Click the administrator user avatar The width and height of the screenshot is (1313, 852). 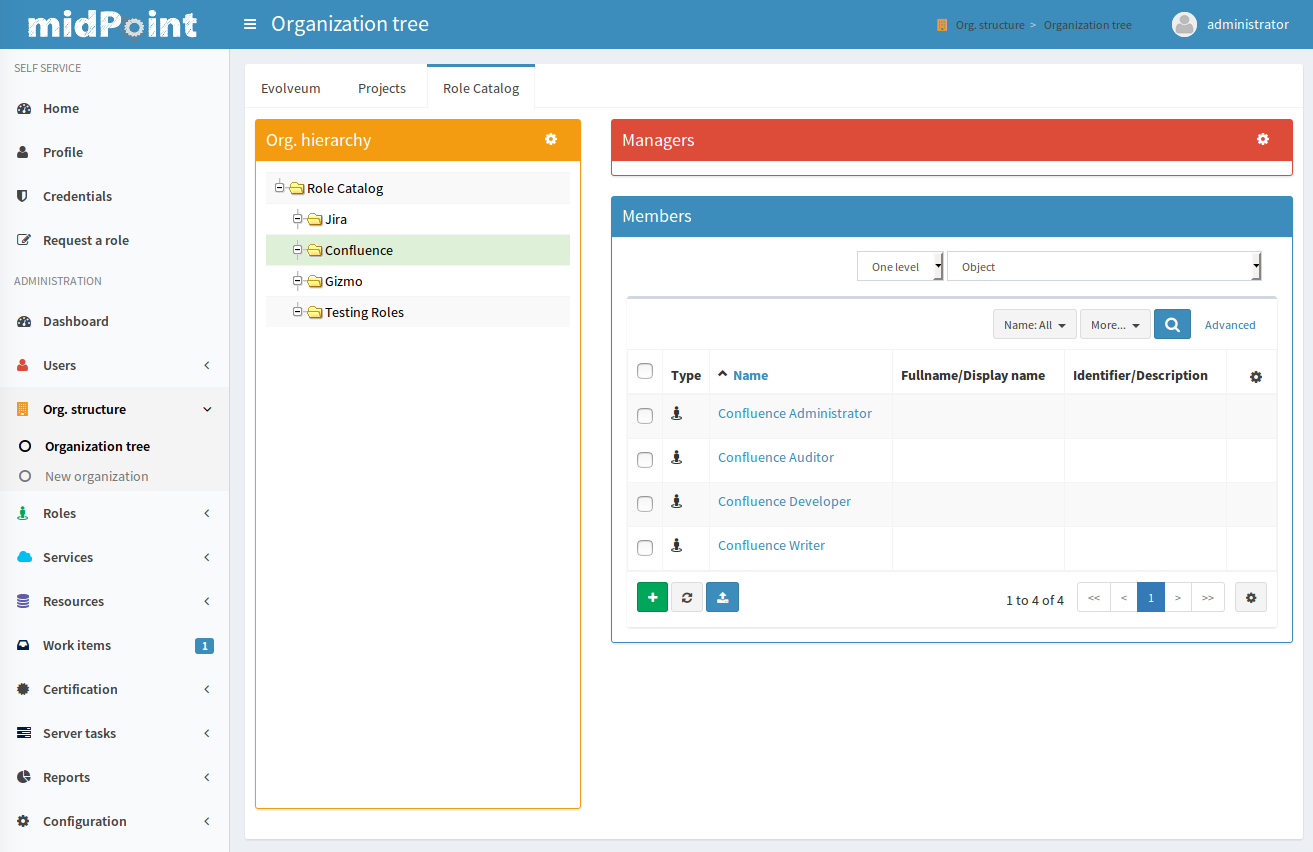tap(1184, 24)
